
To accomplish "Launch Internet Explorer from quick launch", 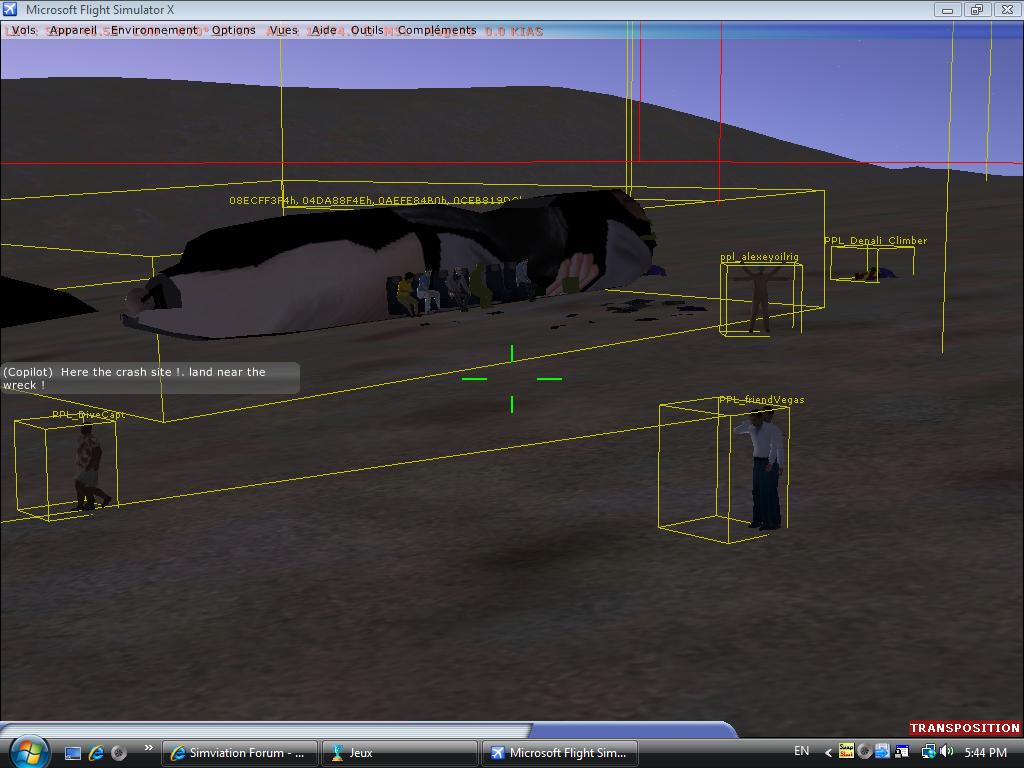I will coord(96,753).
